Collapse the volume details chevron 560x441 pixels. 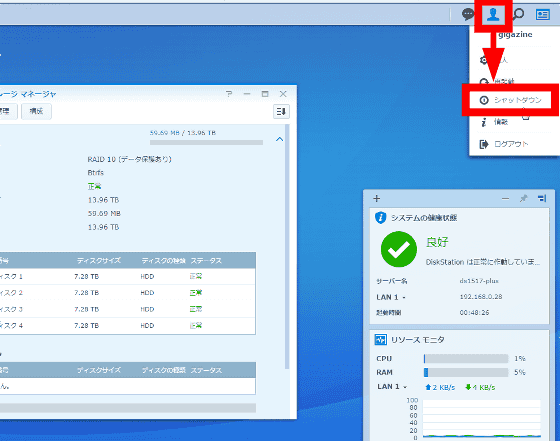click(x=280, y=139)
